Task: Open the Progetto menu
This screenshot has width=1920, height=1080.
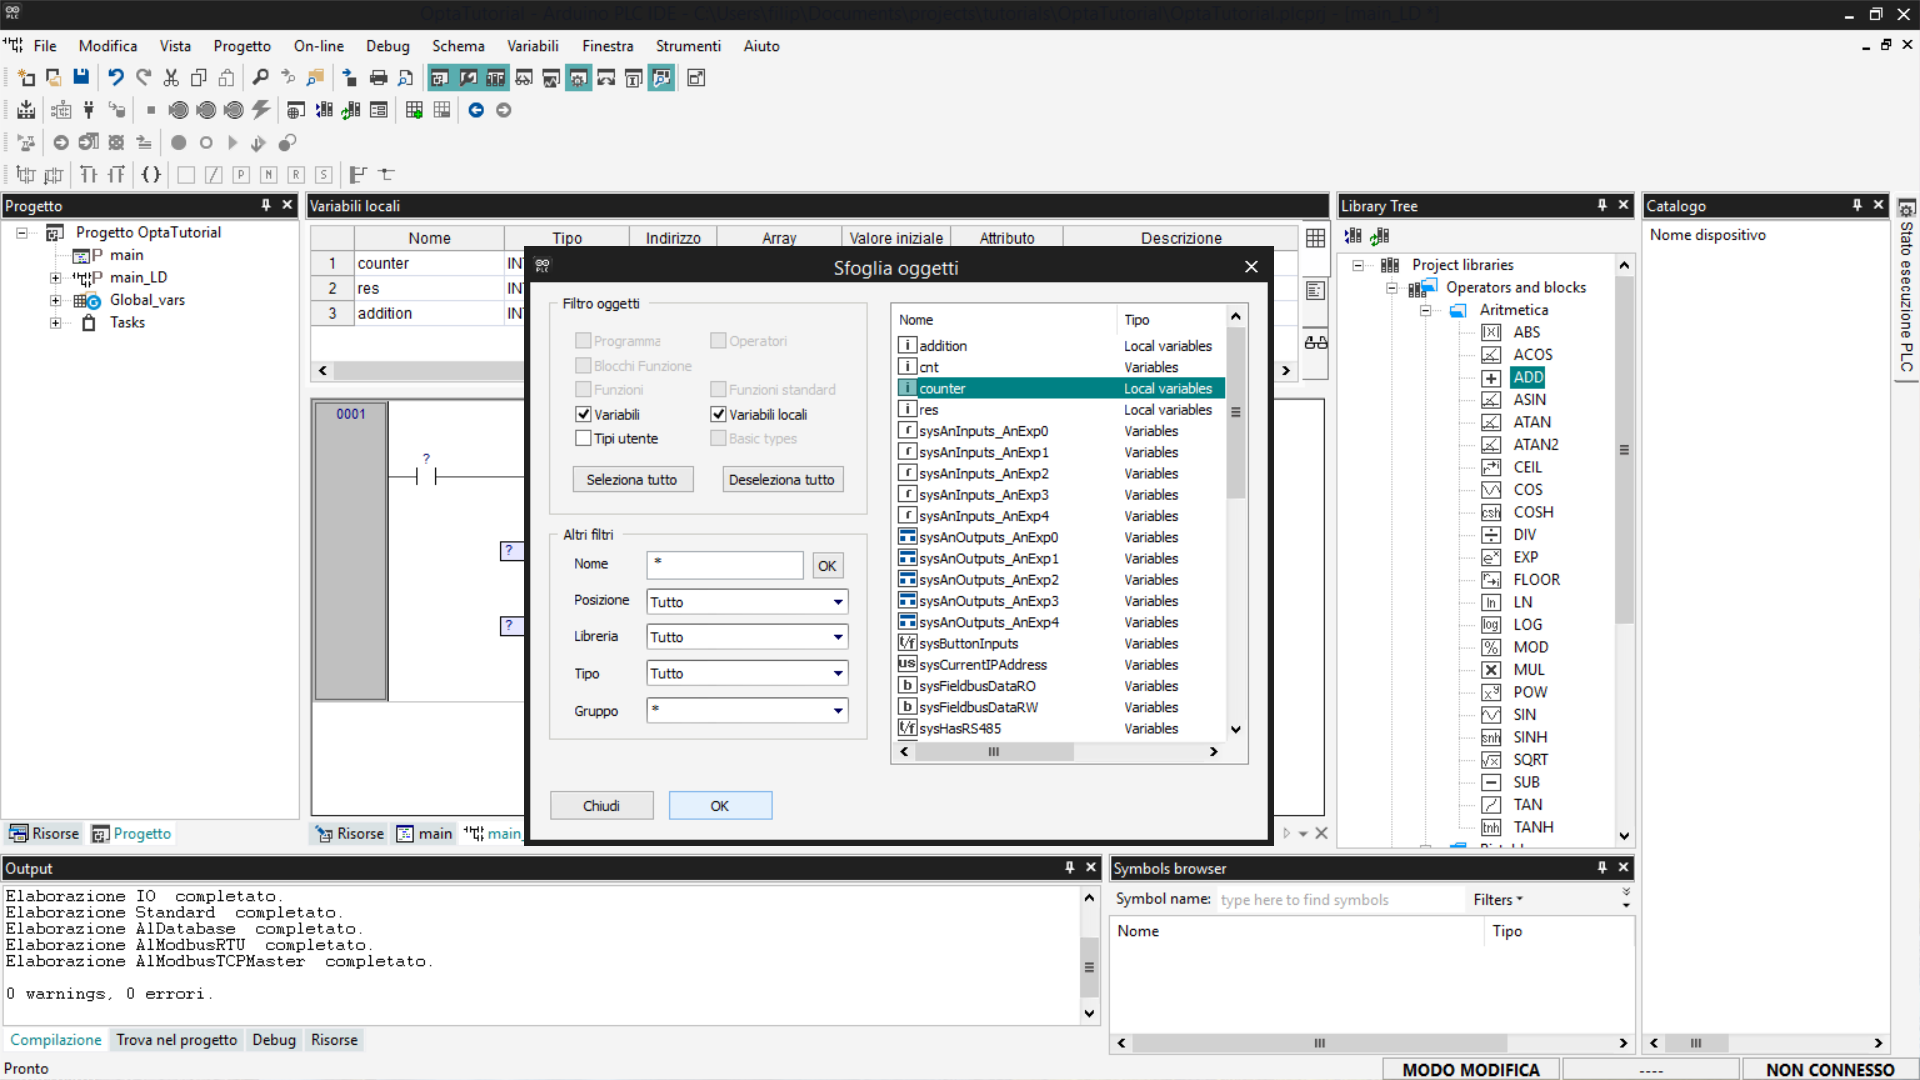Action: click(x=241, y=46)
